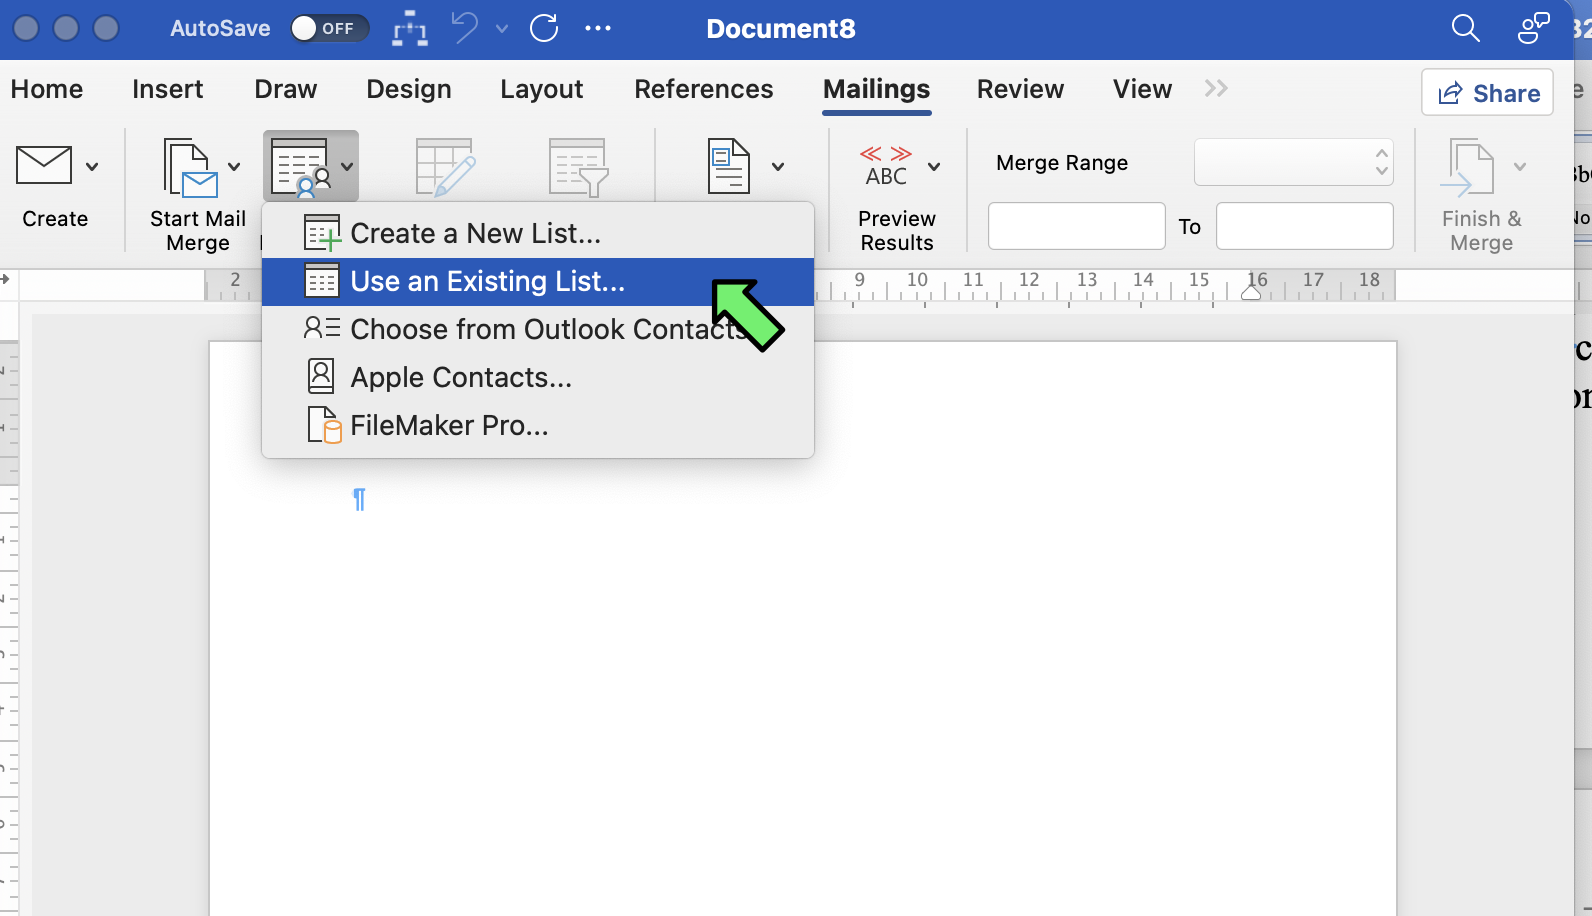Screen dimensions: 1592x916
Task: Open the Search magnifier icon
Action: [1465, 28]
